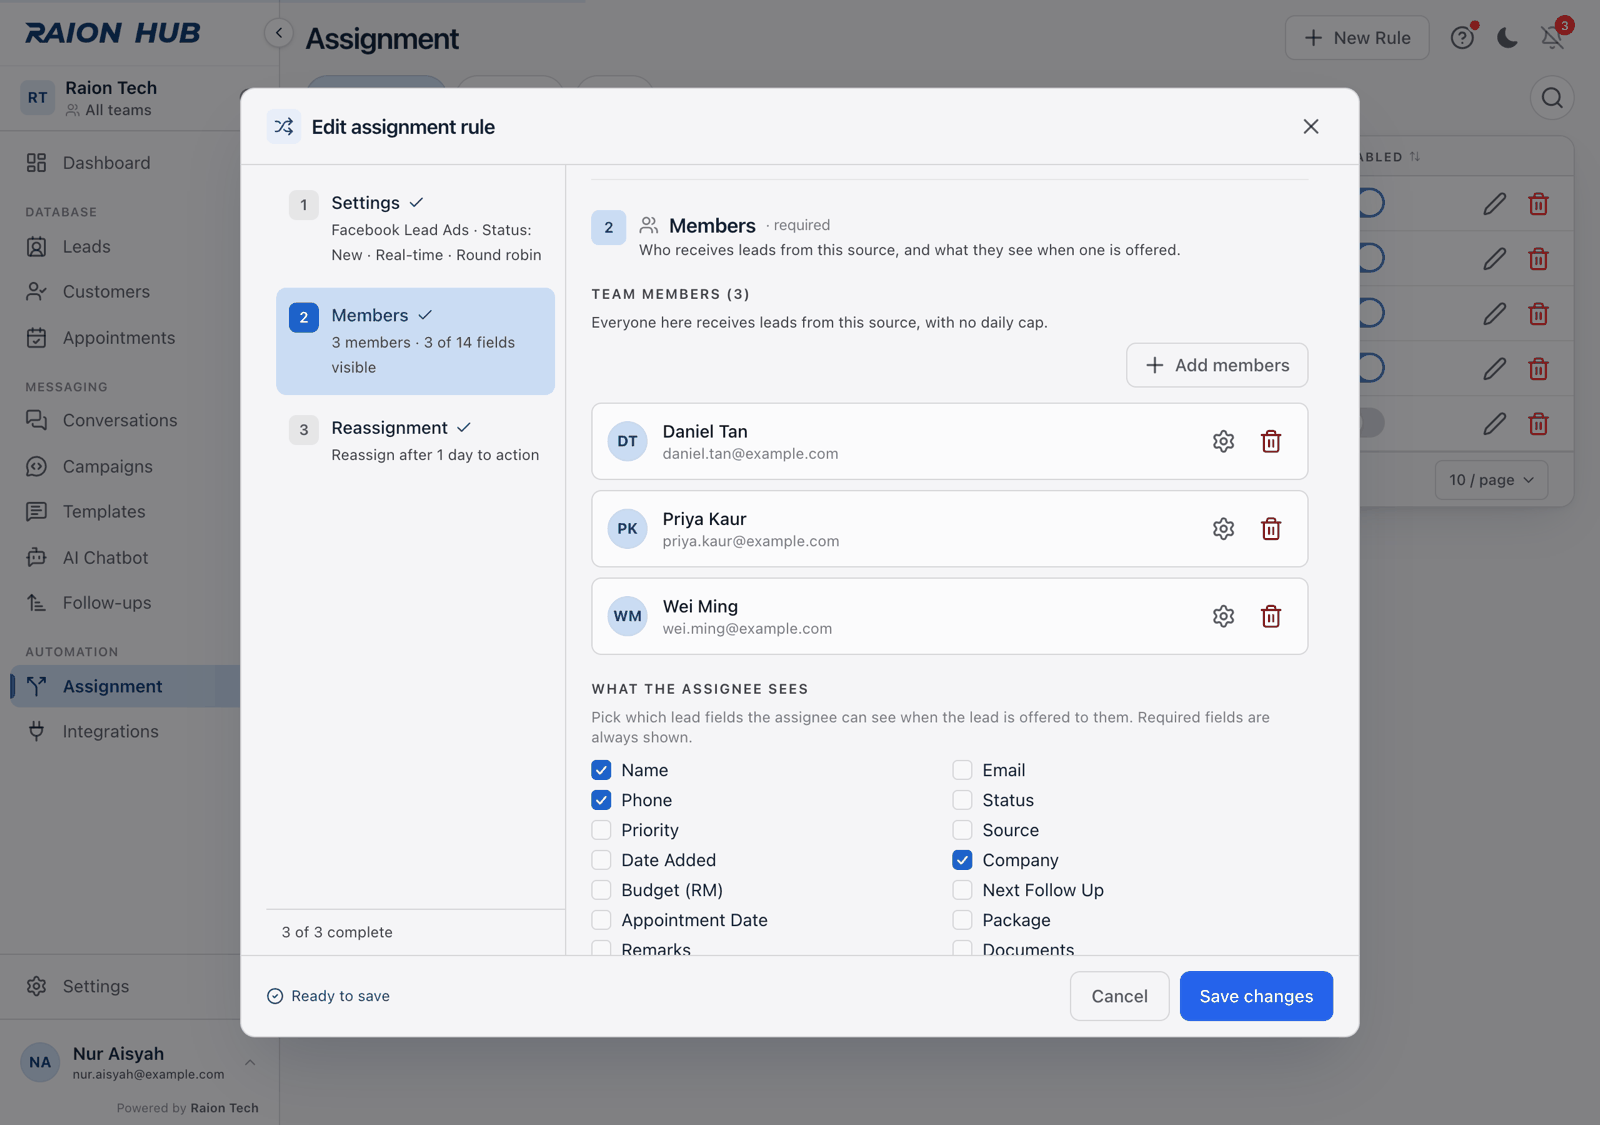Viewport: 1600px width, 1125px height.
Task: Delete member Daniel Tan via trash icon
Action: click(x=1271, y=441)
